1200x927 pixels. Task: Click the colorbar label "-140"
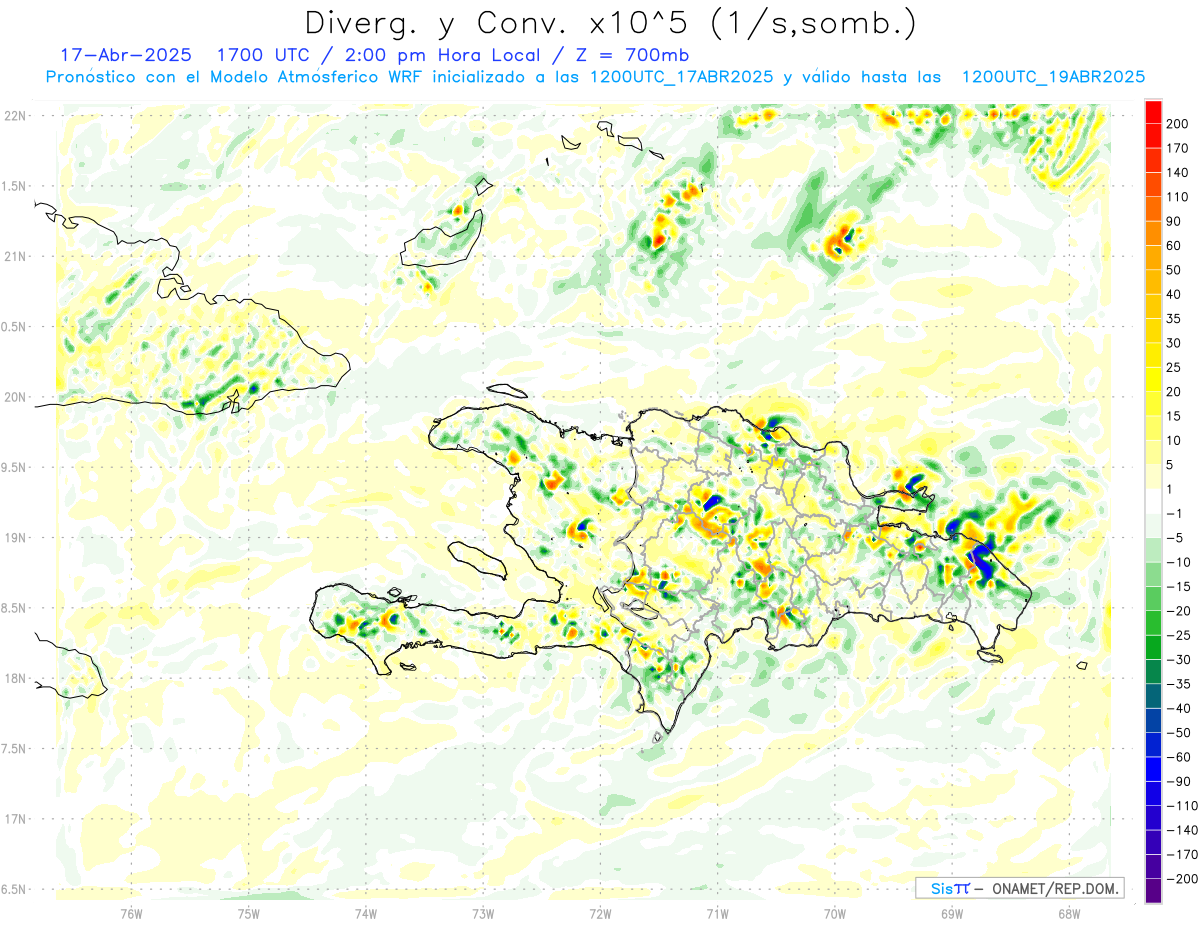(1182, 830)
